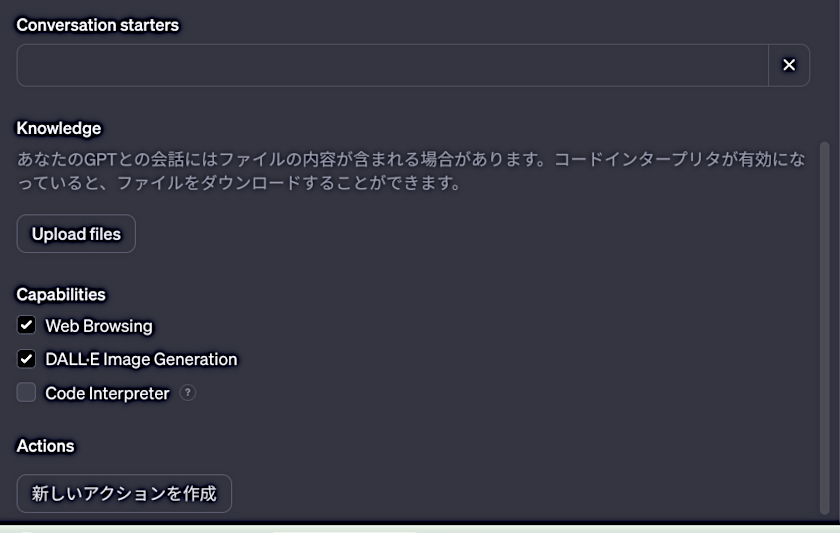Click into the Conversation starters text field
This screenshot has width=840, height=533.
pyautogui.click(x=393, y=65)
